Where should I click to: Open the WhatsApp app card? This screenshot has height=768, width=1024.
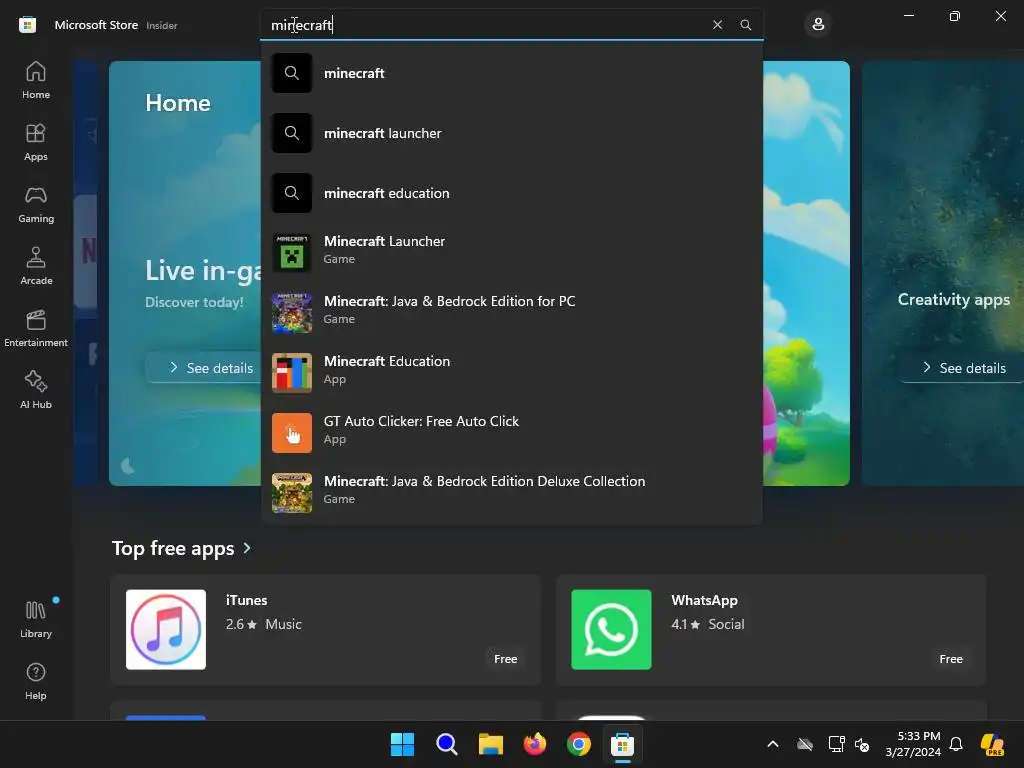(771, 630)
